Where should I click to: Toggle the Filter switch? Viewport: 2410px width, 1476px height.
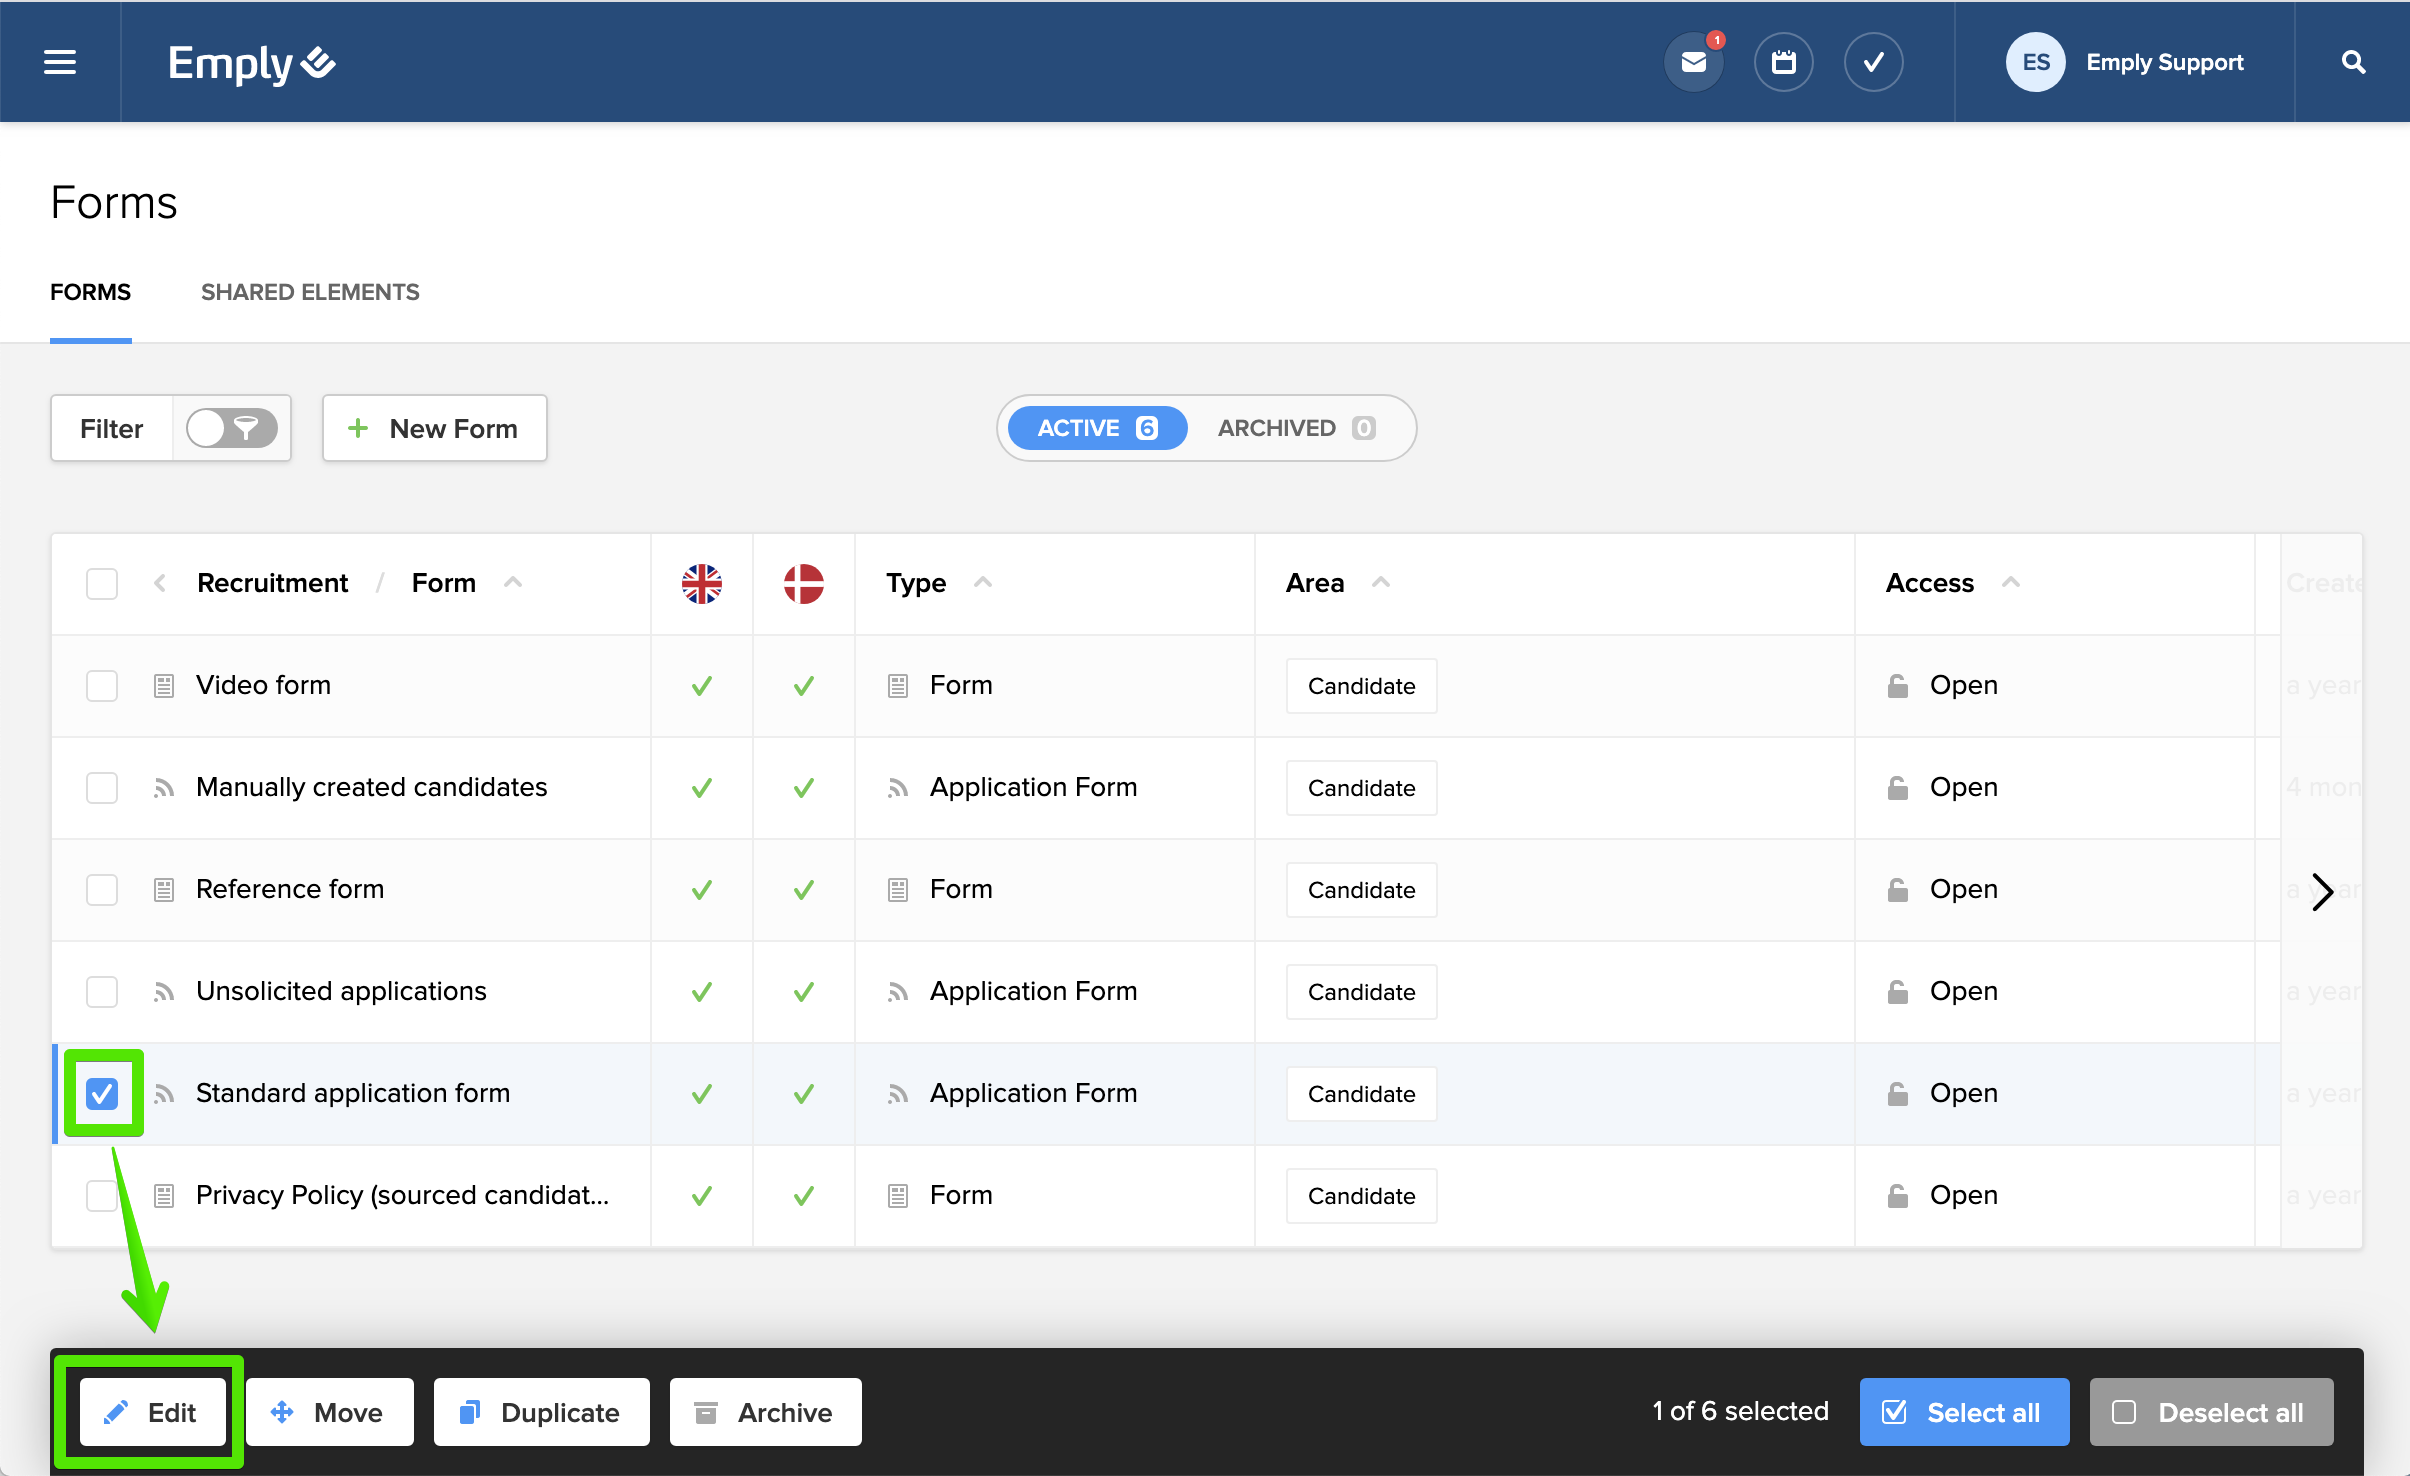tap(231, 428)
